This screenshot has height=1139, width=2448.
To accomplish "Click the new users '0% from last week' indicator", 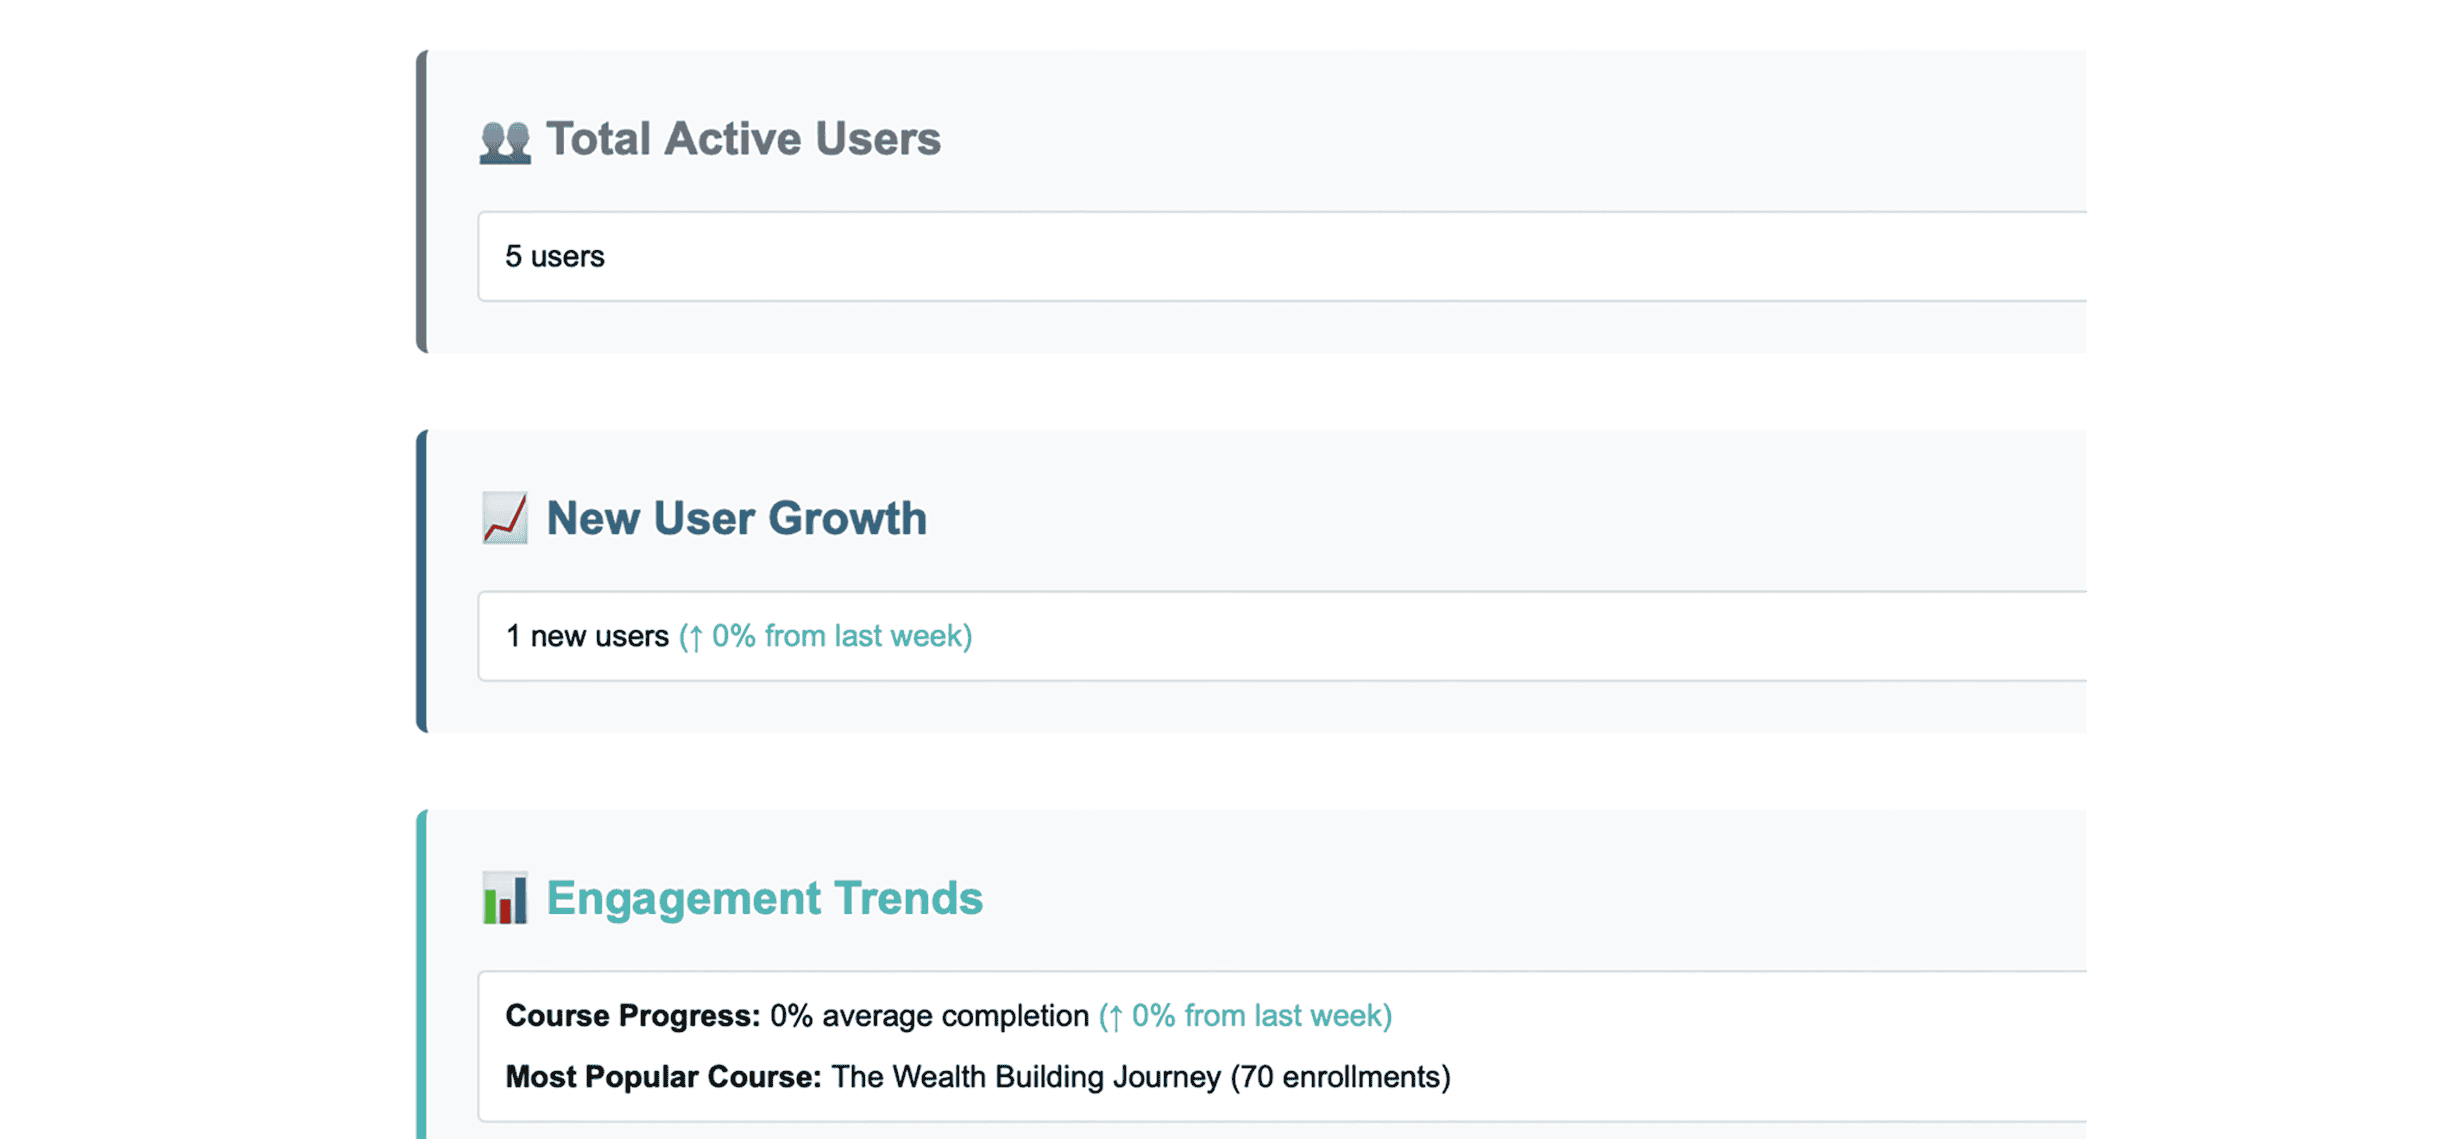I will coord(825,636).
